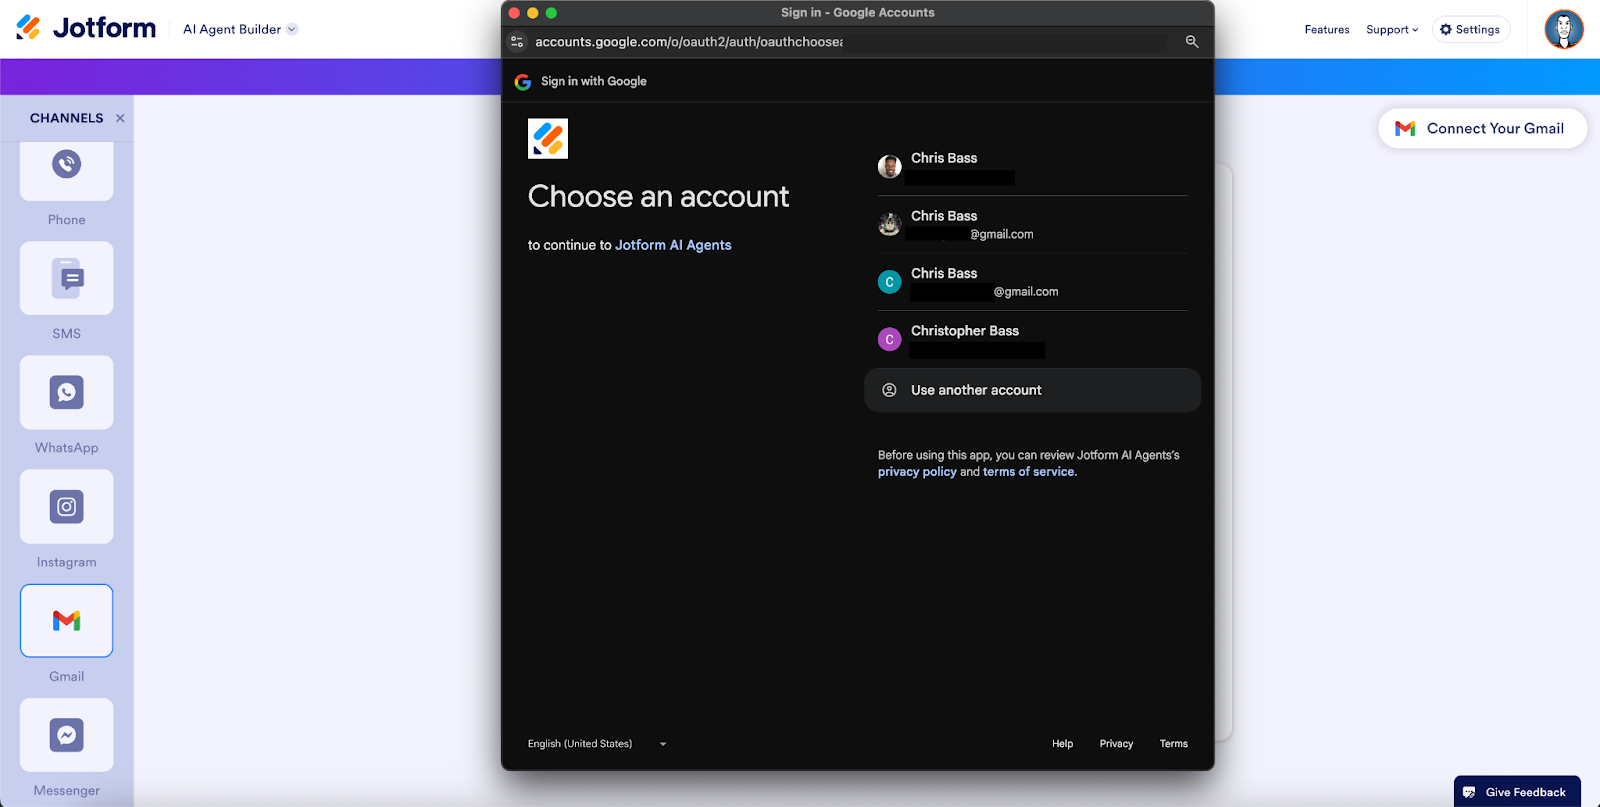The width and height of the screenshot is (1600, 807).
Task: Click the Jotform logo
Action: tap(87, 28)
